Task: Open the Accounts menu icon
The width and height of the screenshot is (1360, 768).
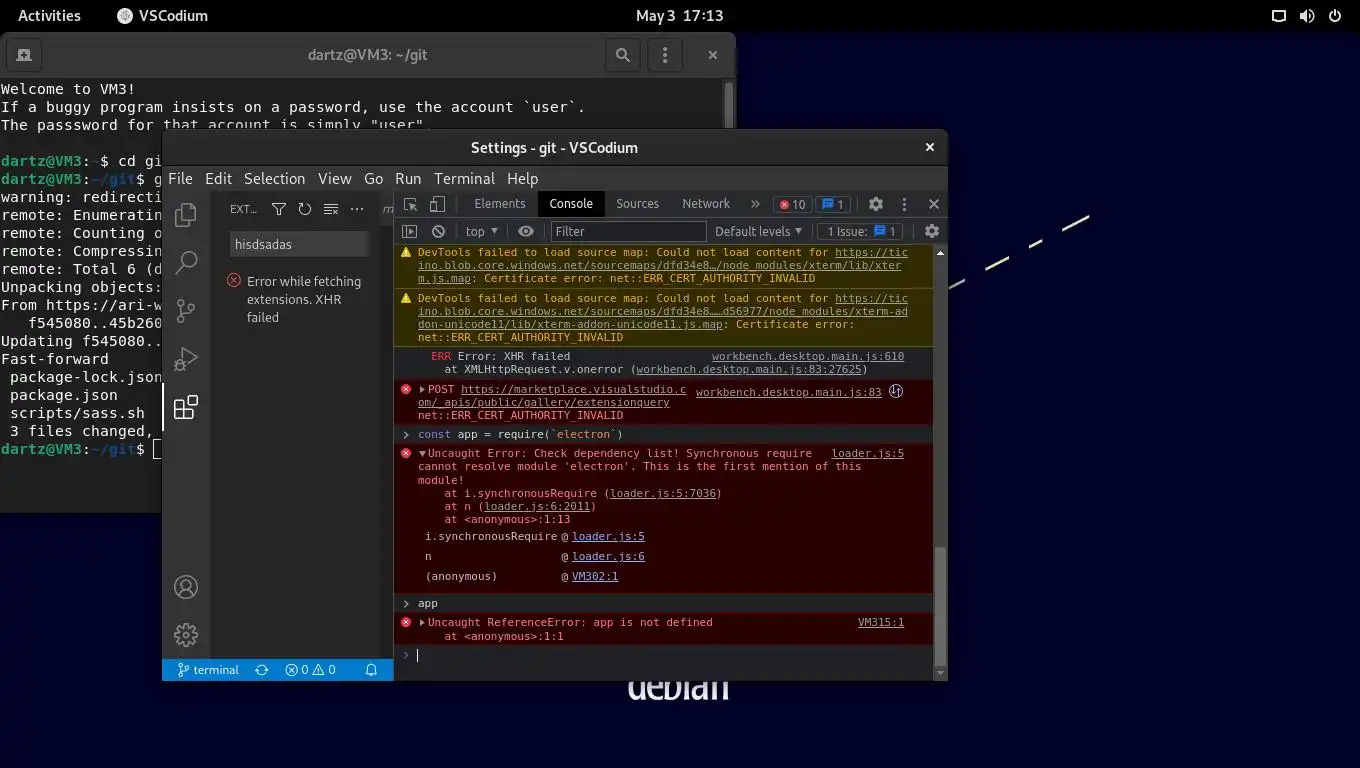Action: point(186,587)
